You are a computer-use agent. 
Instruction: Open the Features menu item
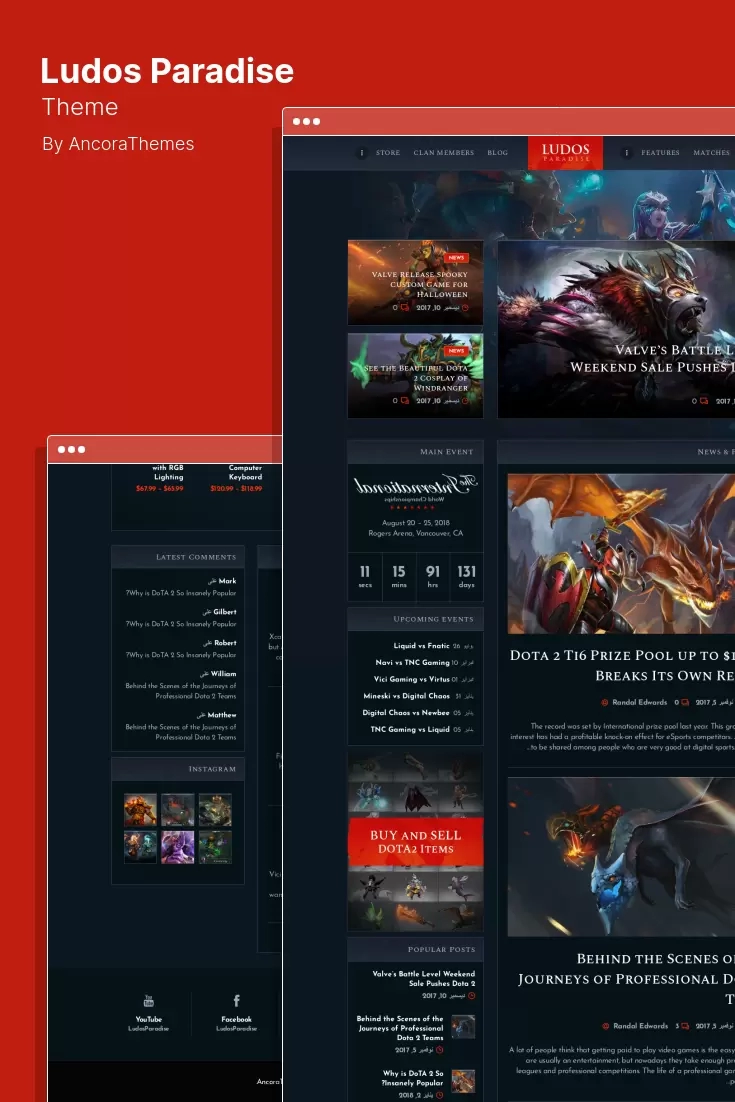pos(660,153)
